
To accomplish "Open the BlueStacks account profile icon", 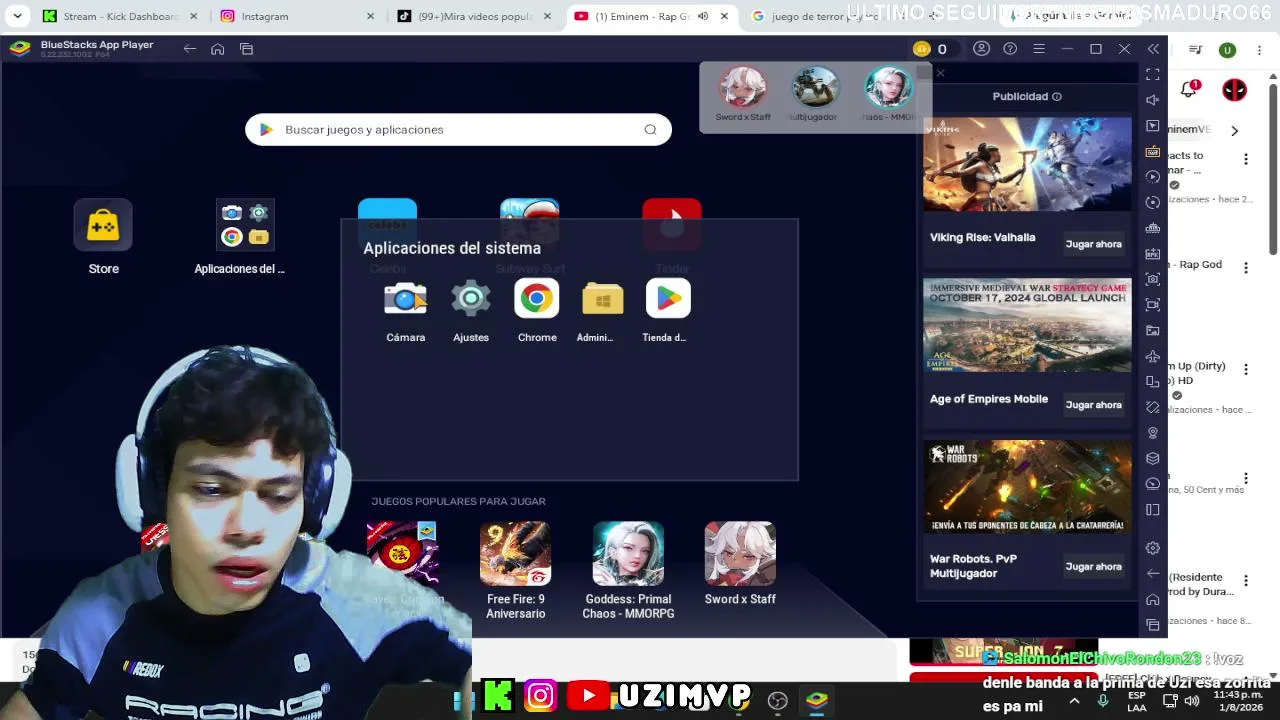I will (981, 49).
